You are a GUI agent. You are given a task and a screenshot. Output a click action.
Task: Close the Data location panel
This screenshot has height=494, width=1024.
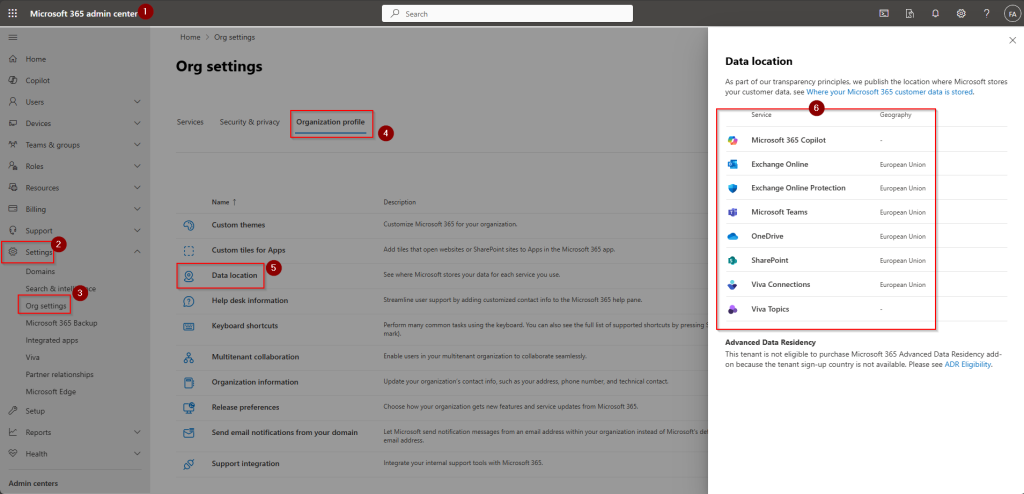(x=1012, y=40)
